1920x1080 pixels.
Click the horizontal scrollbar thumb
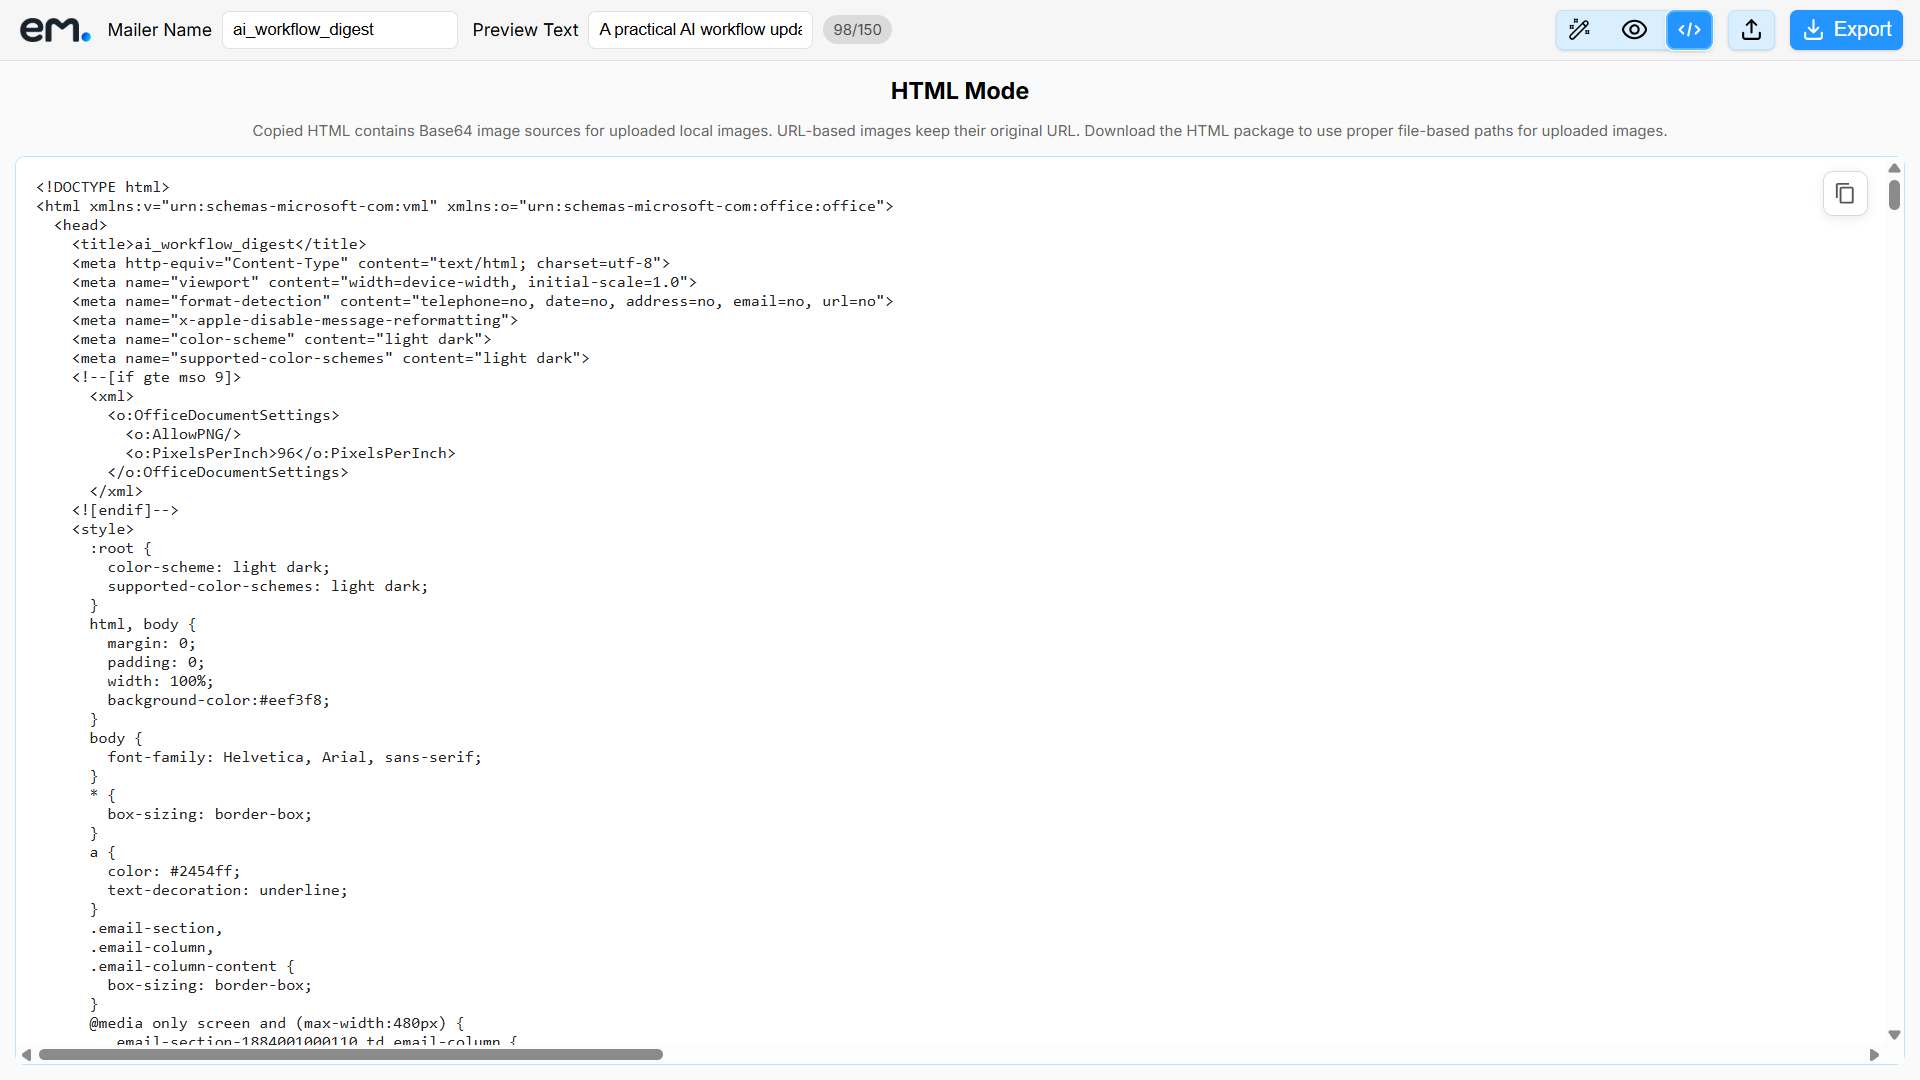click(x=350, y=1054)
